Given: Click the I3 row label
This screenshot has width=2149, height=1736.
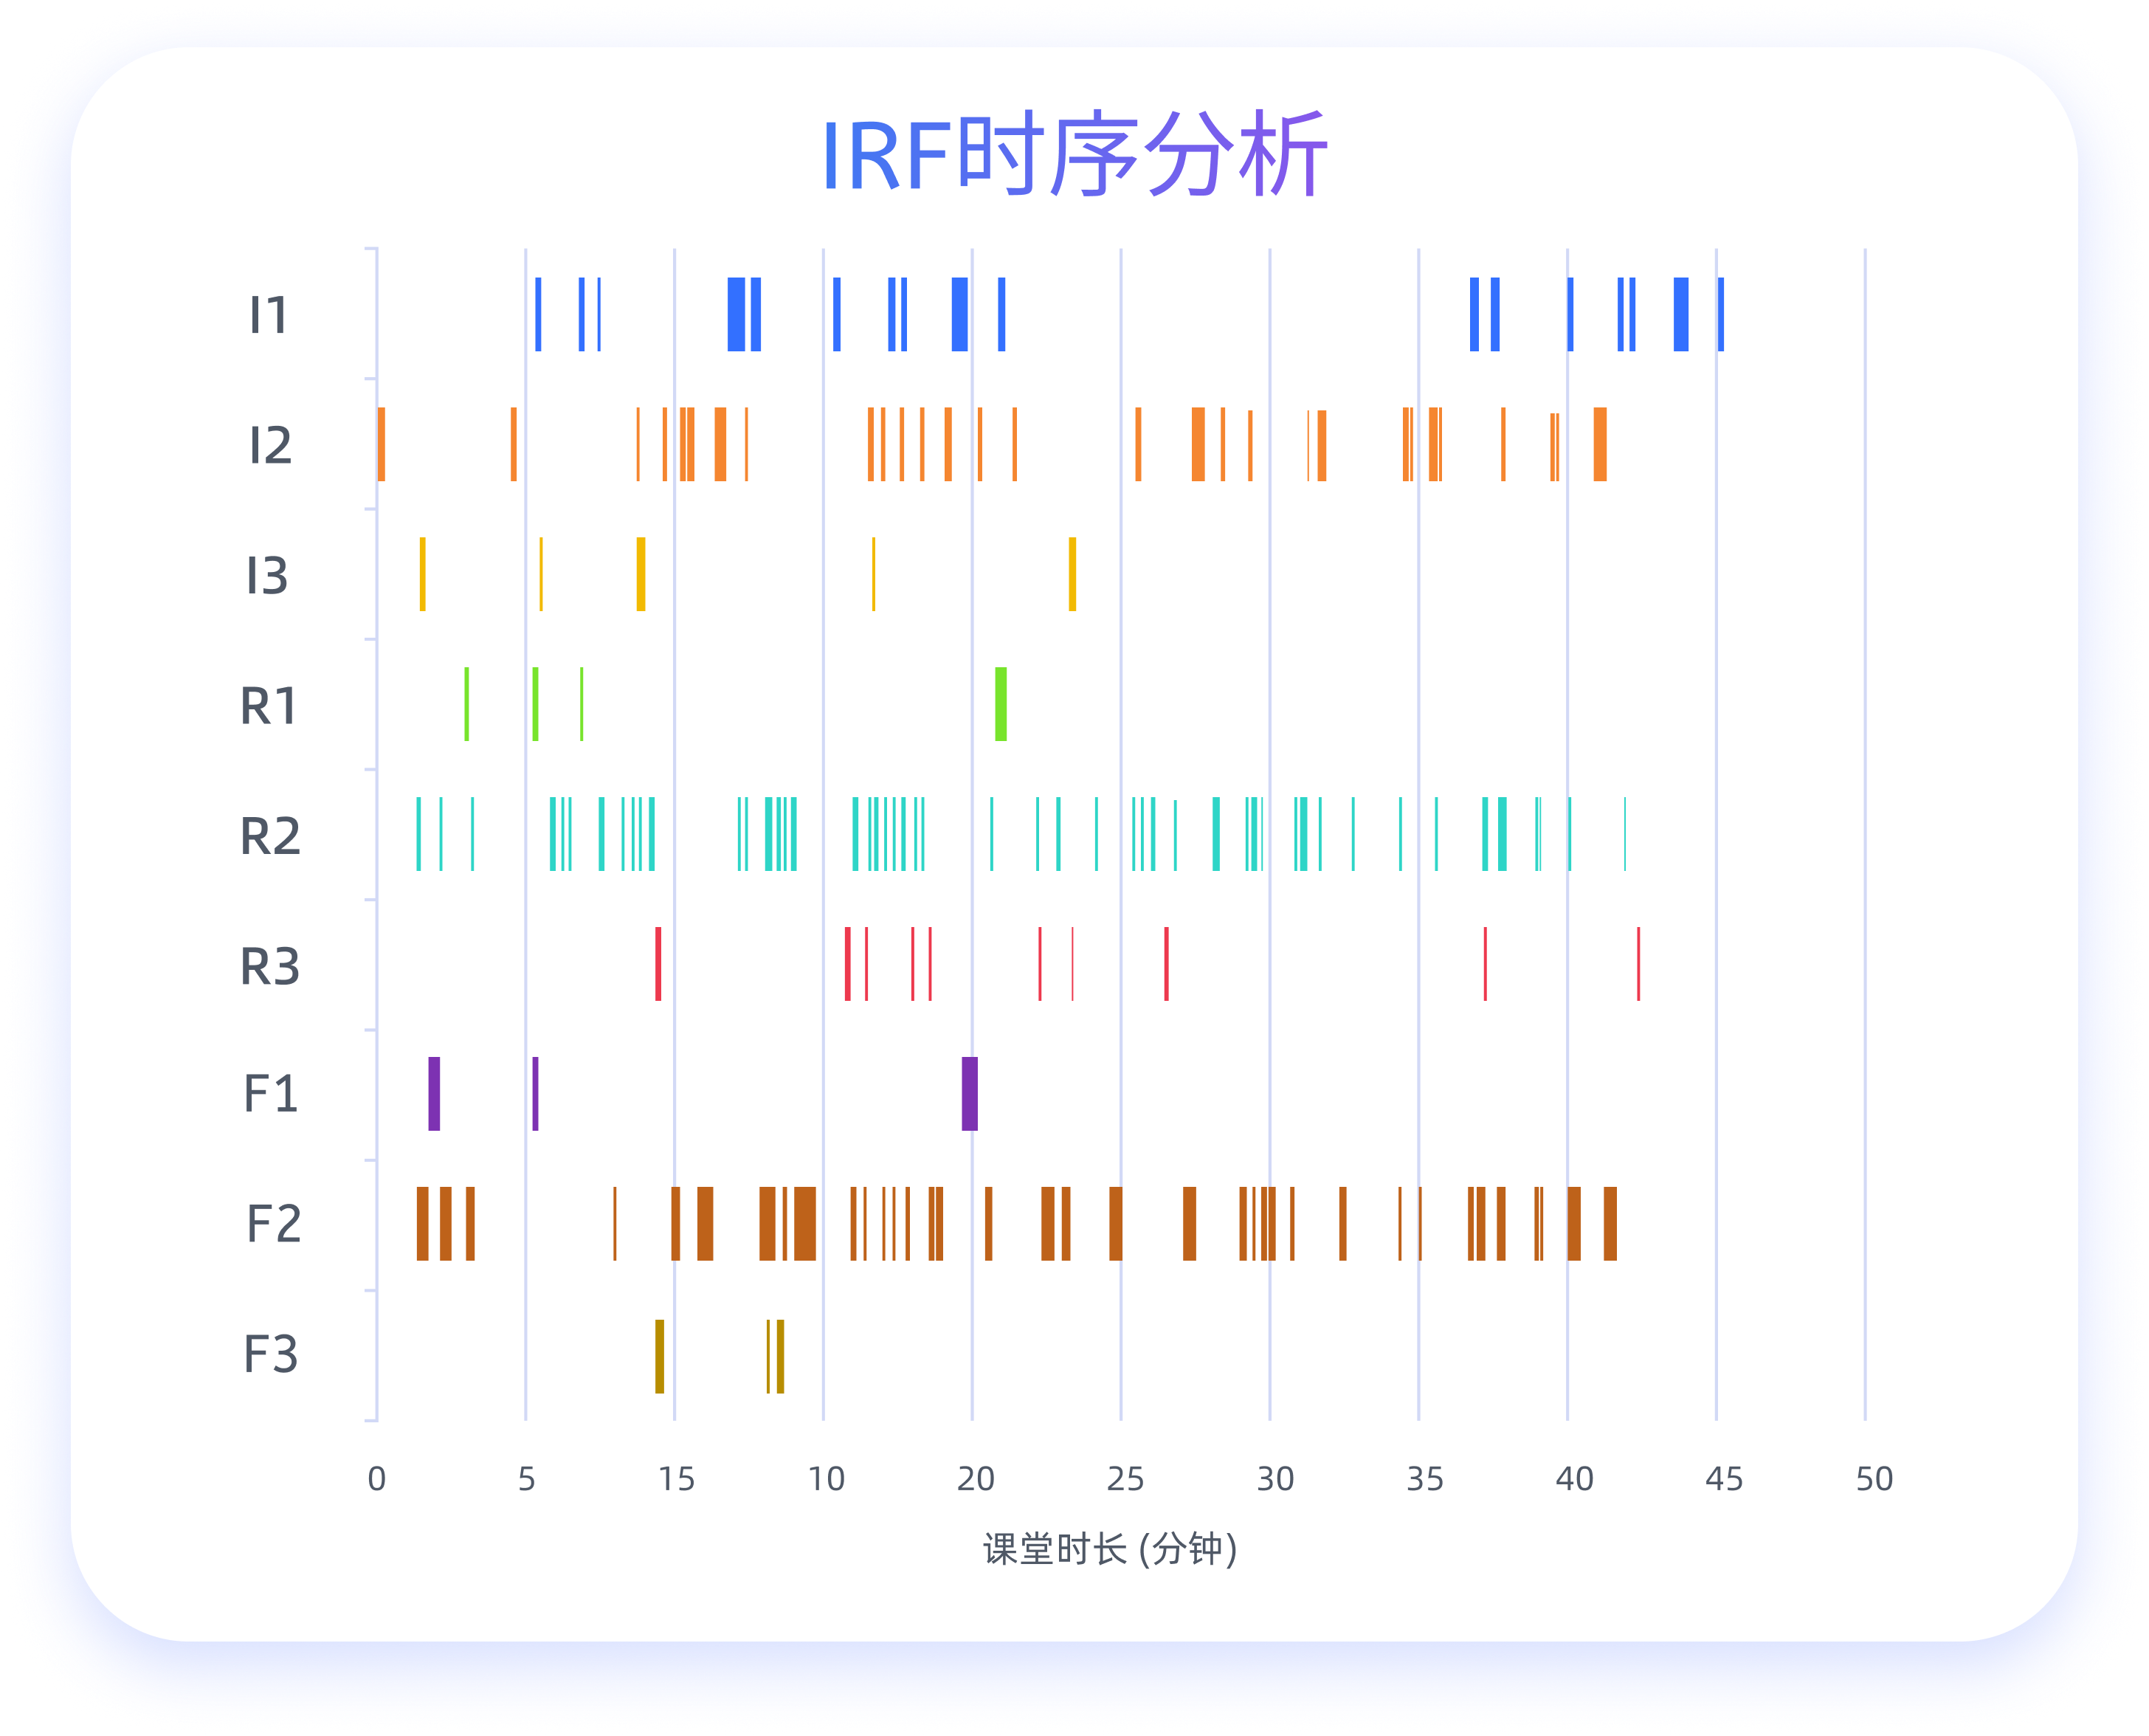Looking at the screenshot, I should tap(268, 575).
